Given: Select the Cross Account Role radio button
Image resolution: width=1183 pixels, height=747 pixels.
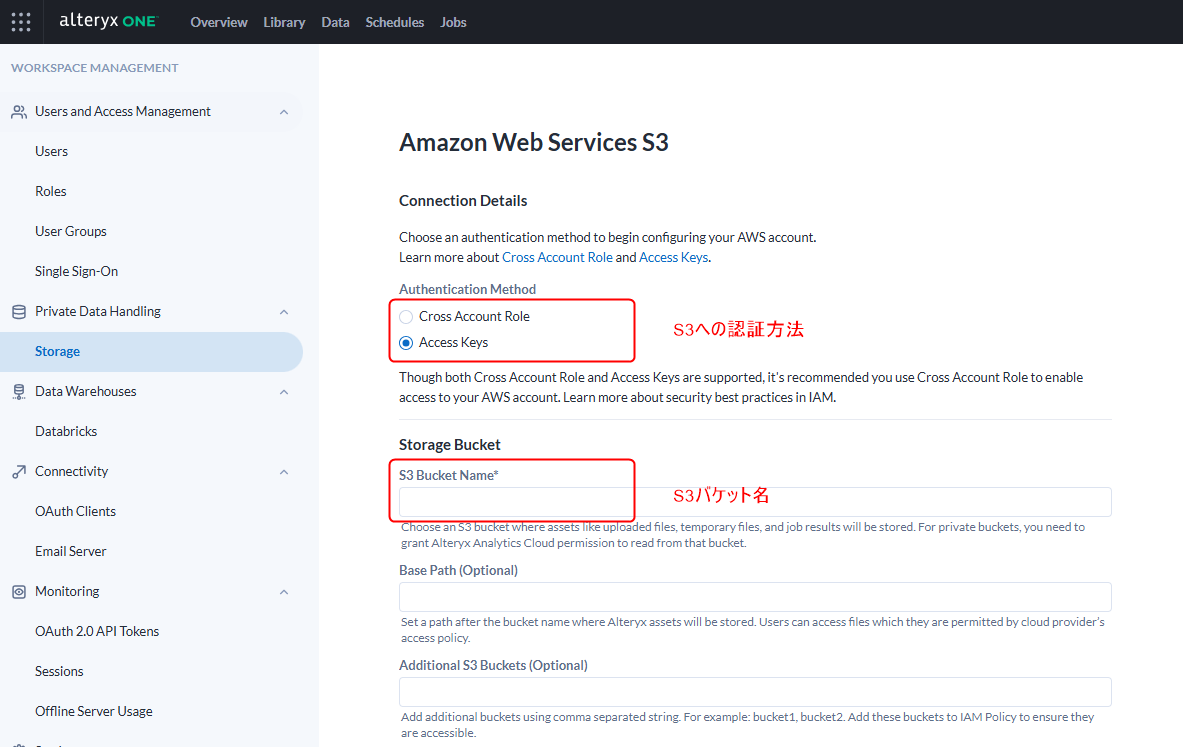Looking at the screenshot, I should 406,317.
